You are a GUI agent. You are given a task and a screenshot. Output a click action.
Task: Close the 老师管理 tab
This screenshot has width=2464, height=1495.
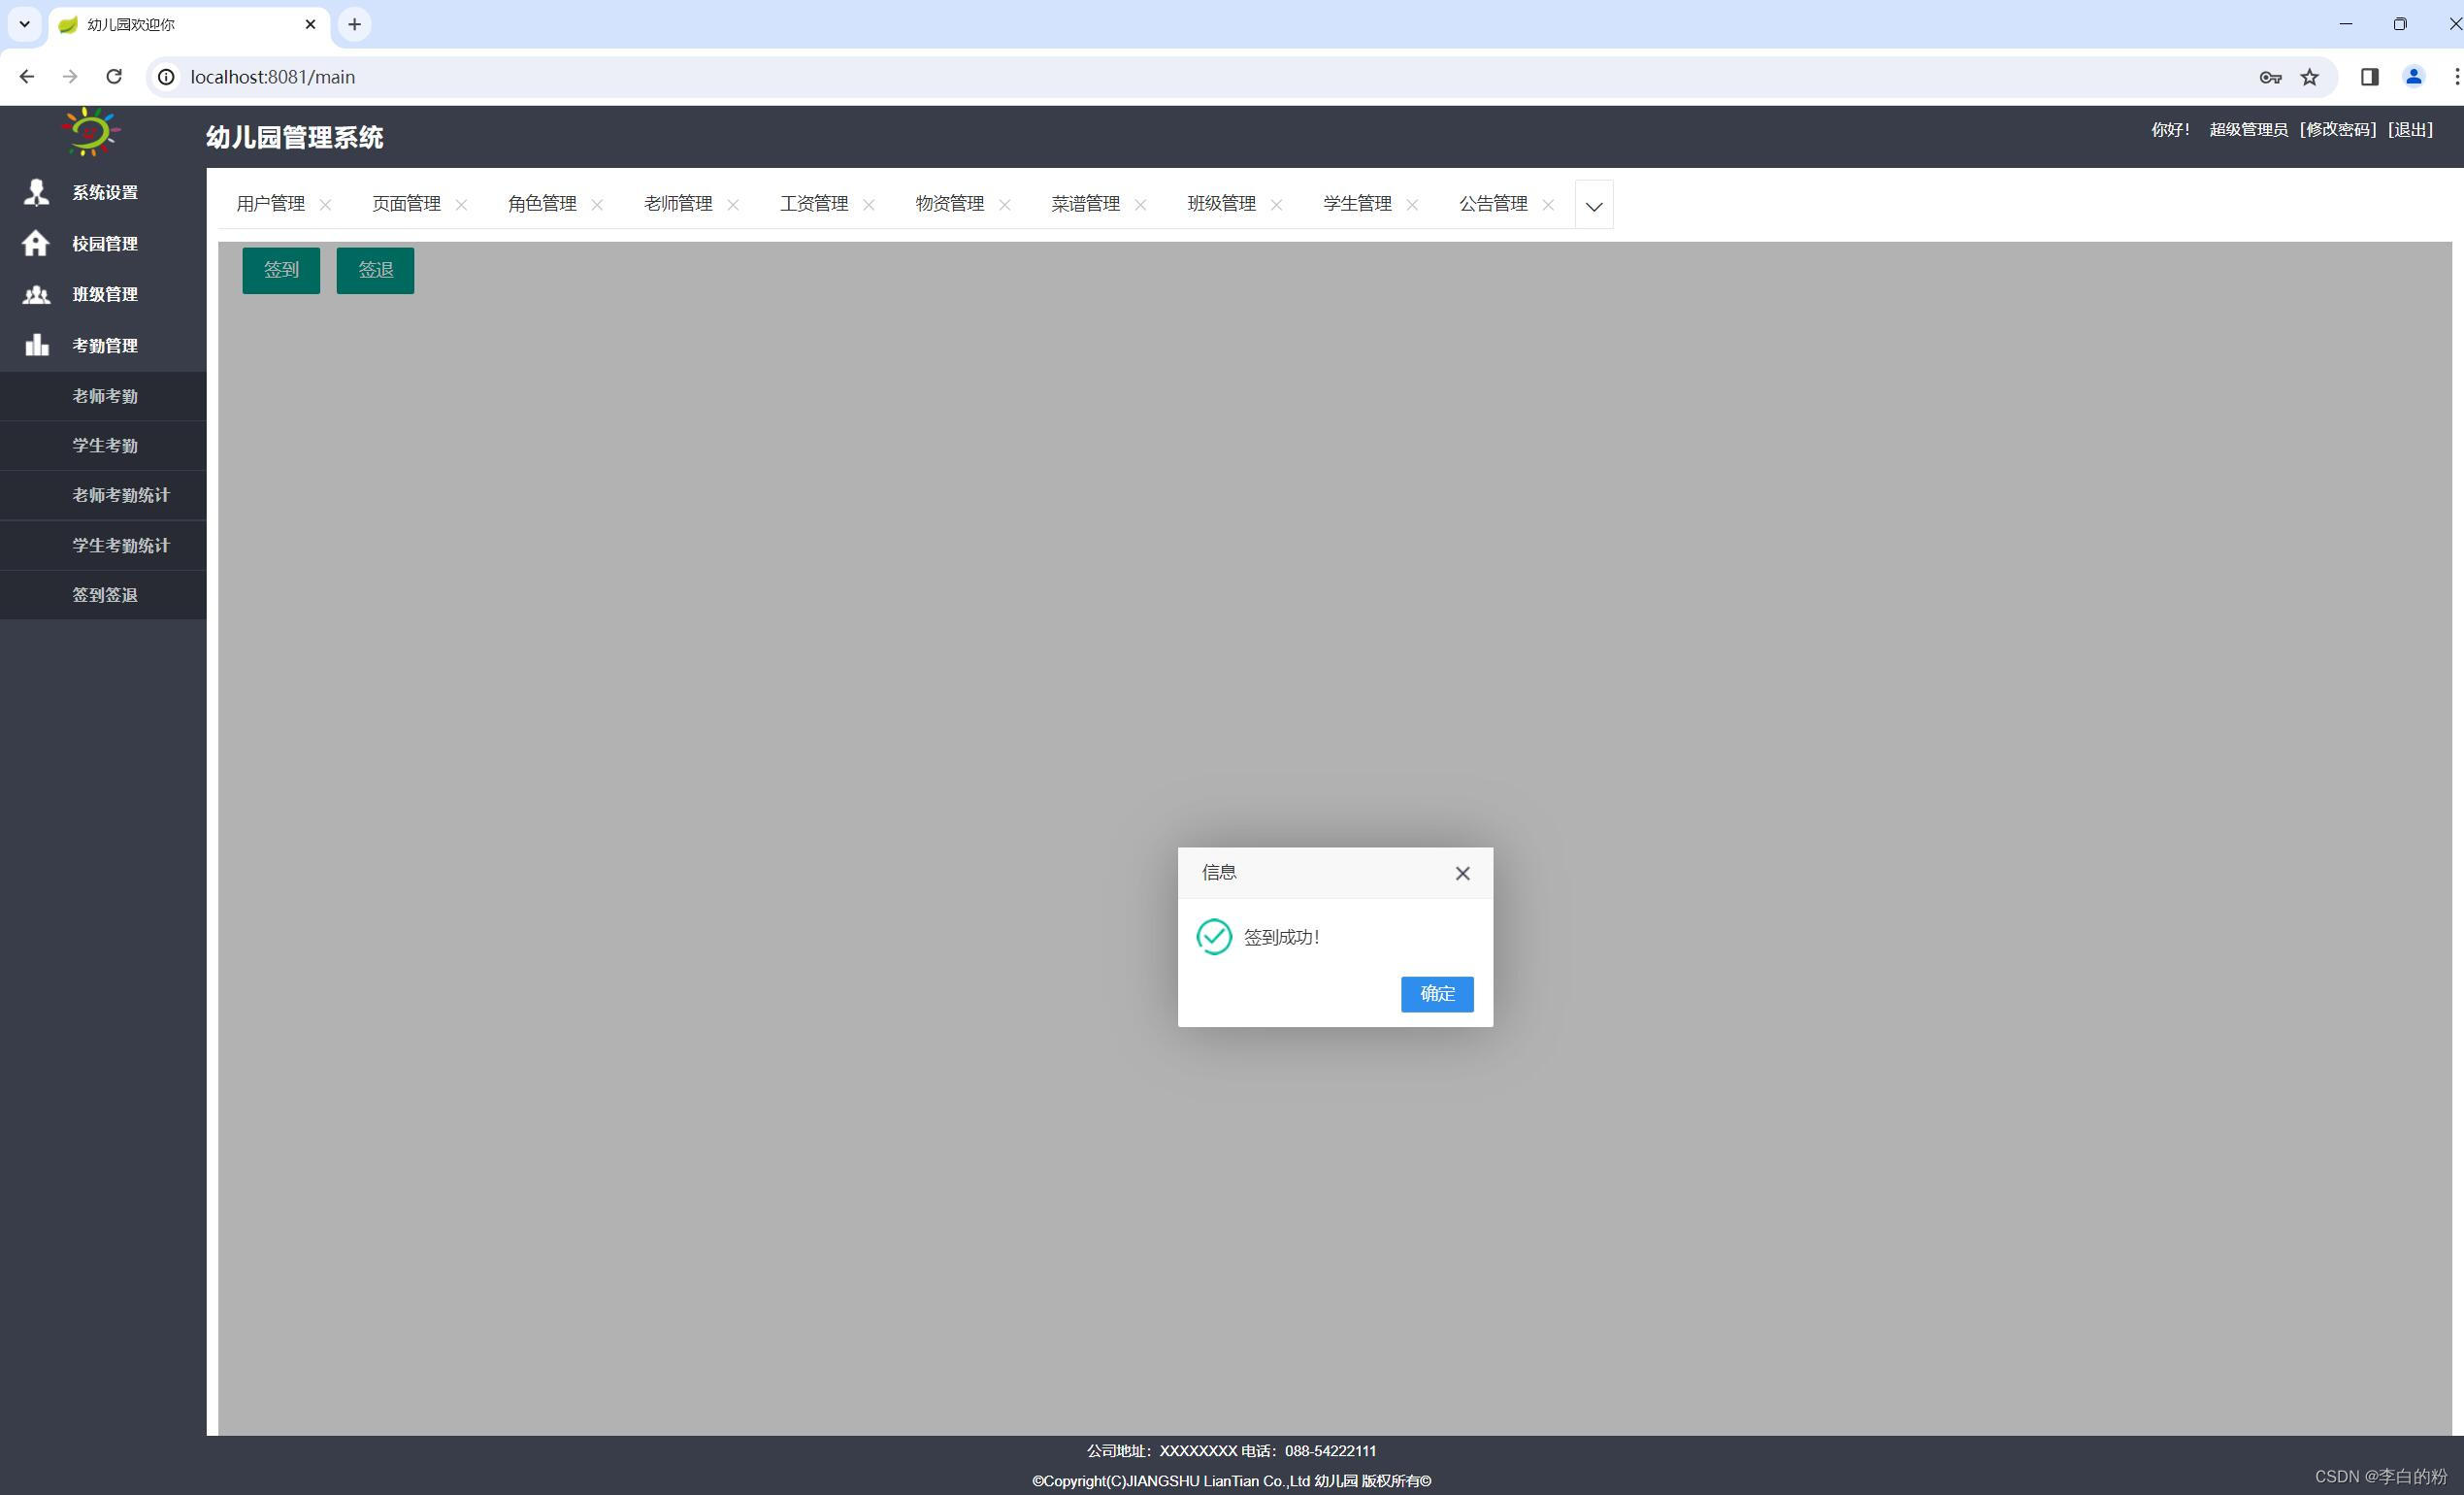coord(733,205)
